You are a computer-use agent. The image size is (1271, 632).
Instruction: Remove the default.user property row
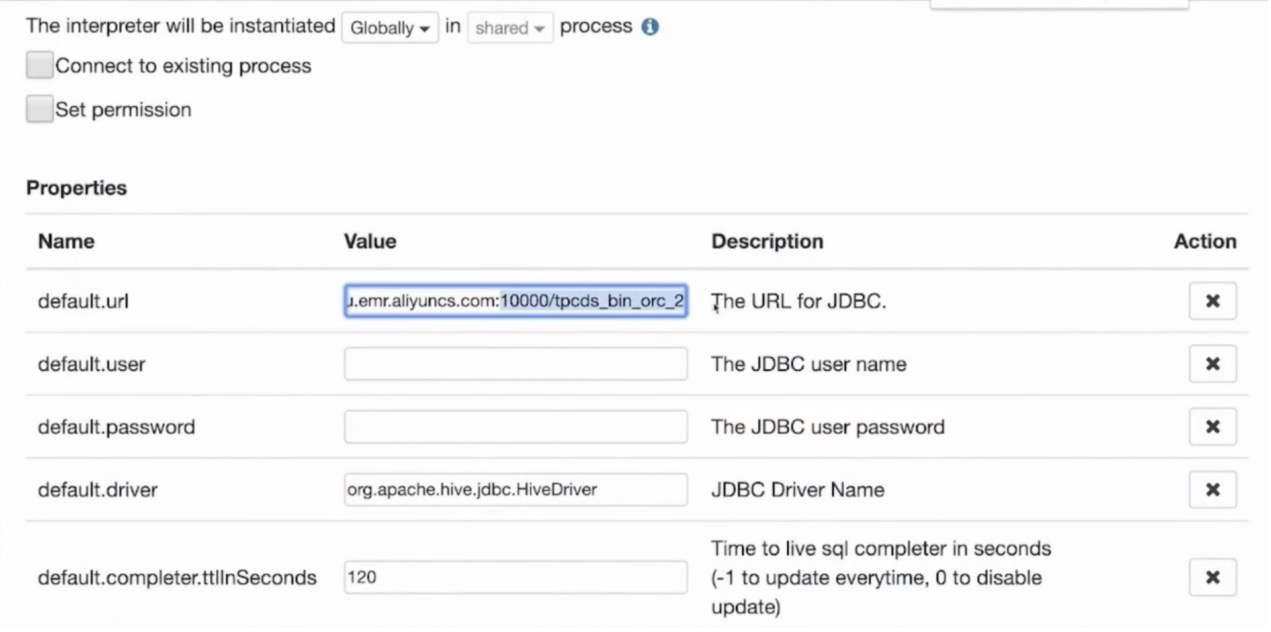1212,364
